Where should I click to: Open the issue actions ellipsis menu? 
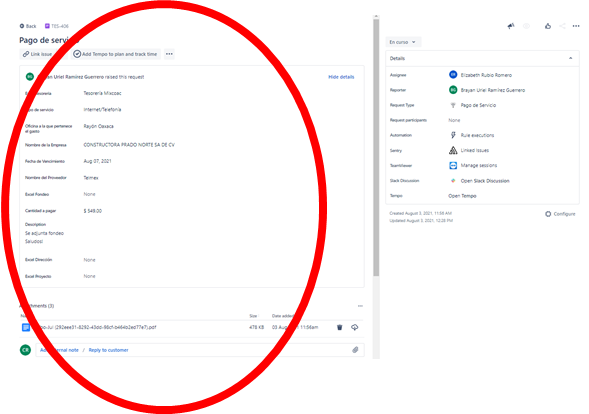(x=576, y=26)
